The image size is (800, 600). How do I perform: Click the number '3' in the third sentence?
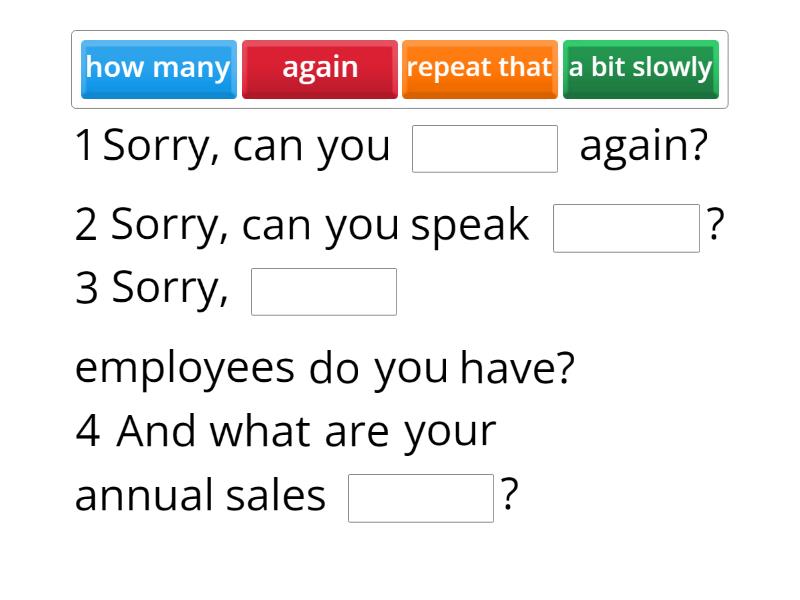84,288
